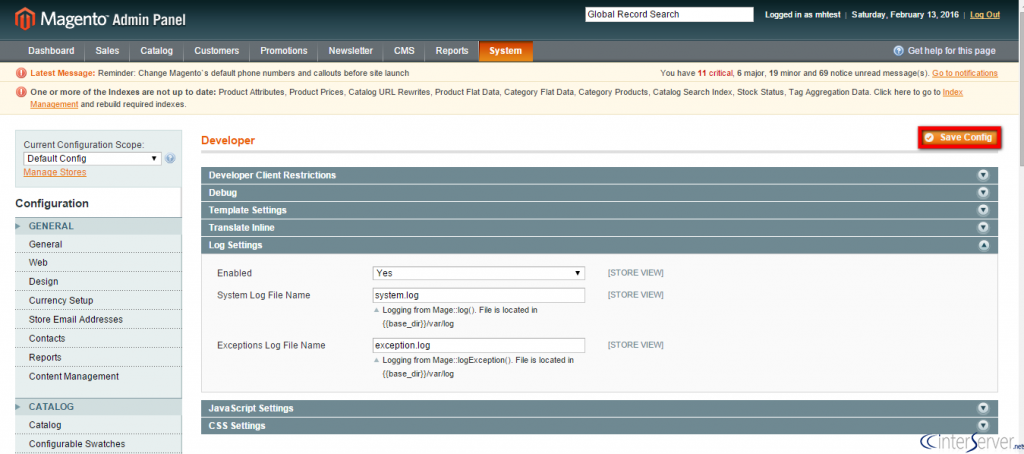Open the Promotions menu
Viewport: 1024px width, 454px height.
click(x=283, y=50)
